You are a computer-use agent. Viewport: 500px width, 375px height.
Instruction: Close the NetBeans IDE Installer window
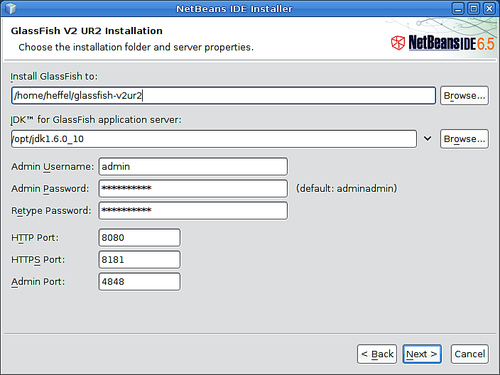(489, 8)
